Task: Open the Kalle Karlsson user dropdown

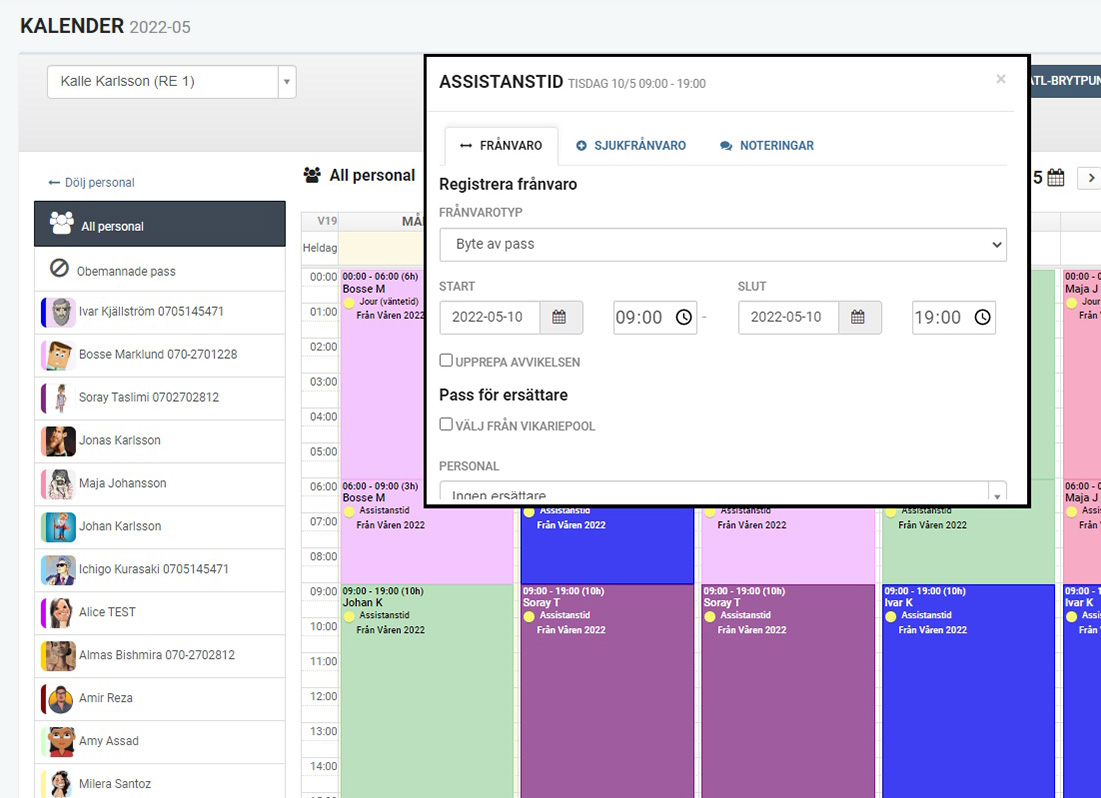Action: point(171,82)
